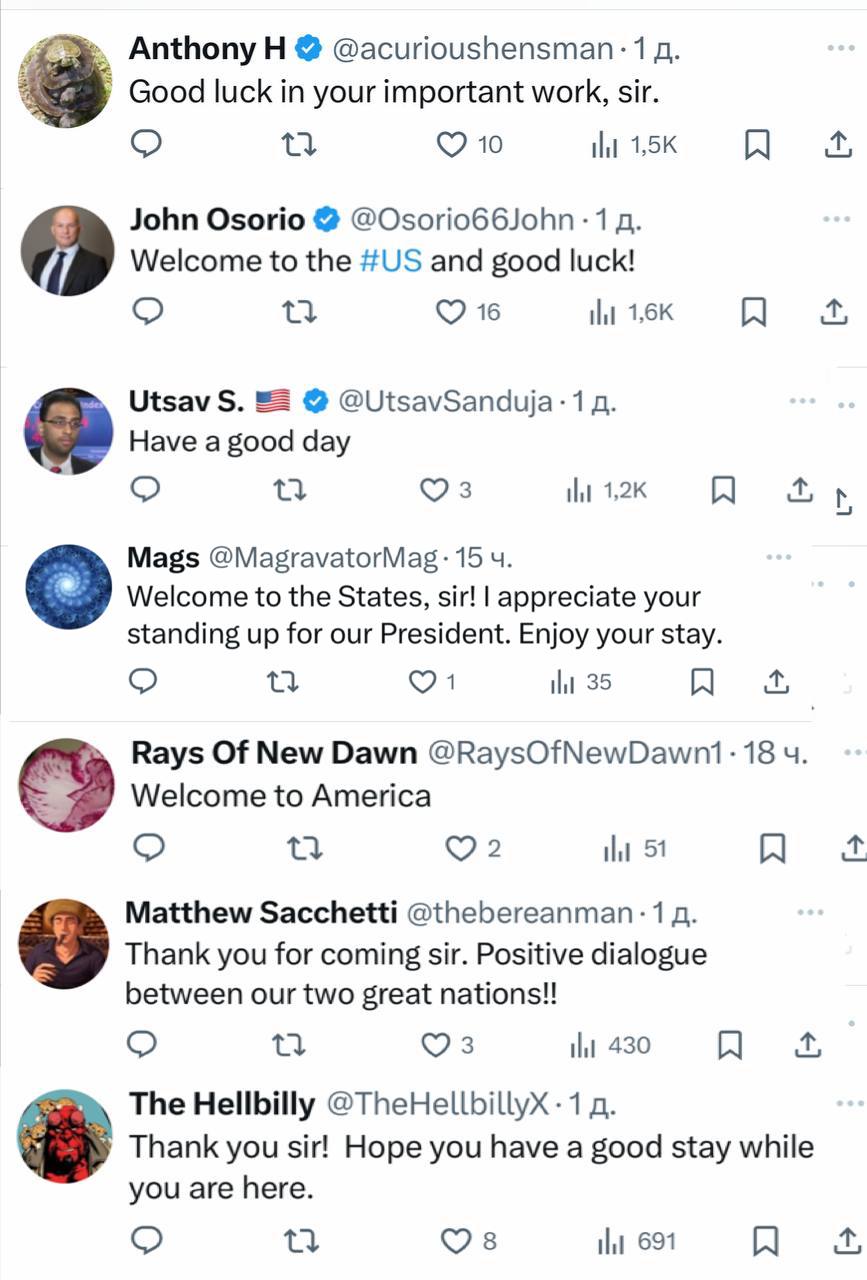
Task: Open John Osorio's profile photo
Action: click(67, 250)
